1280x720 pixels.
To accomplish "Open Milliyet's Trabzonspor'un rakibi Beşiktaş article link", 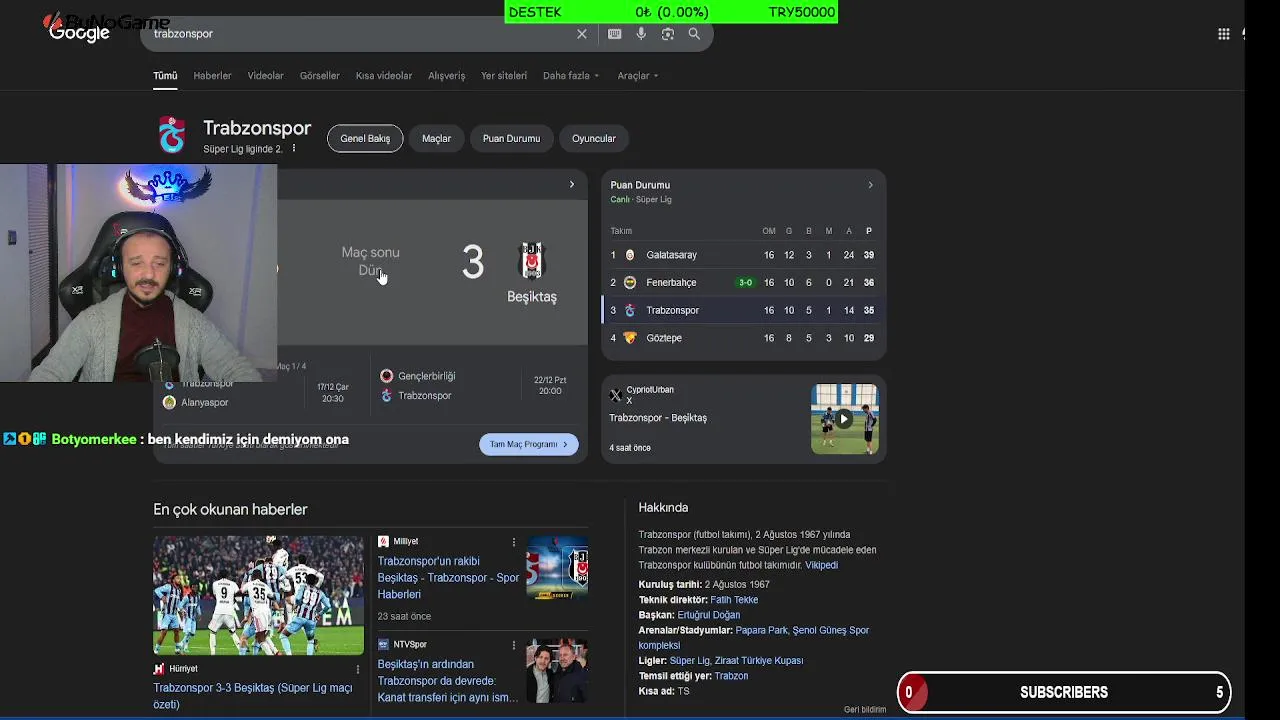I will [x=448, y=578].
